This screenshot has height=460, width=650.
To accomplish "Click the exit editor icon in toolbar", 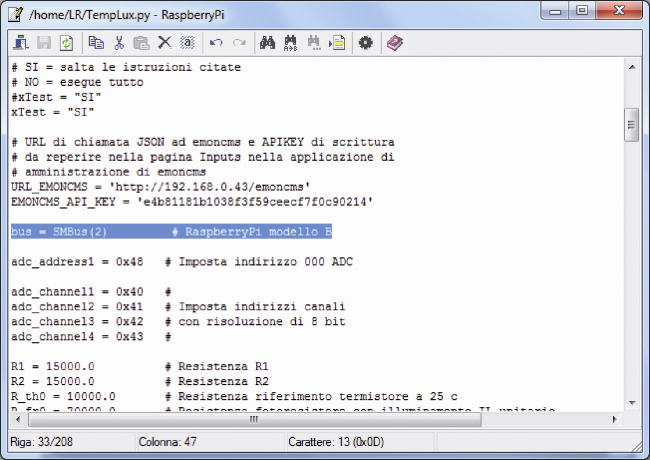I will (x=20, y=43).
